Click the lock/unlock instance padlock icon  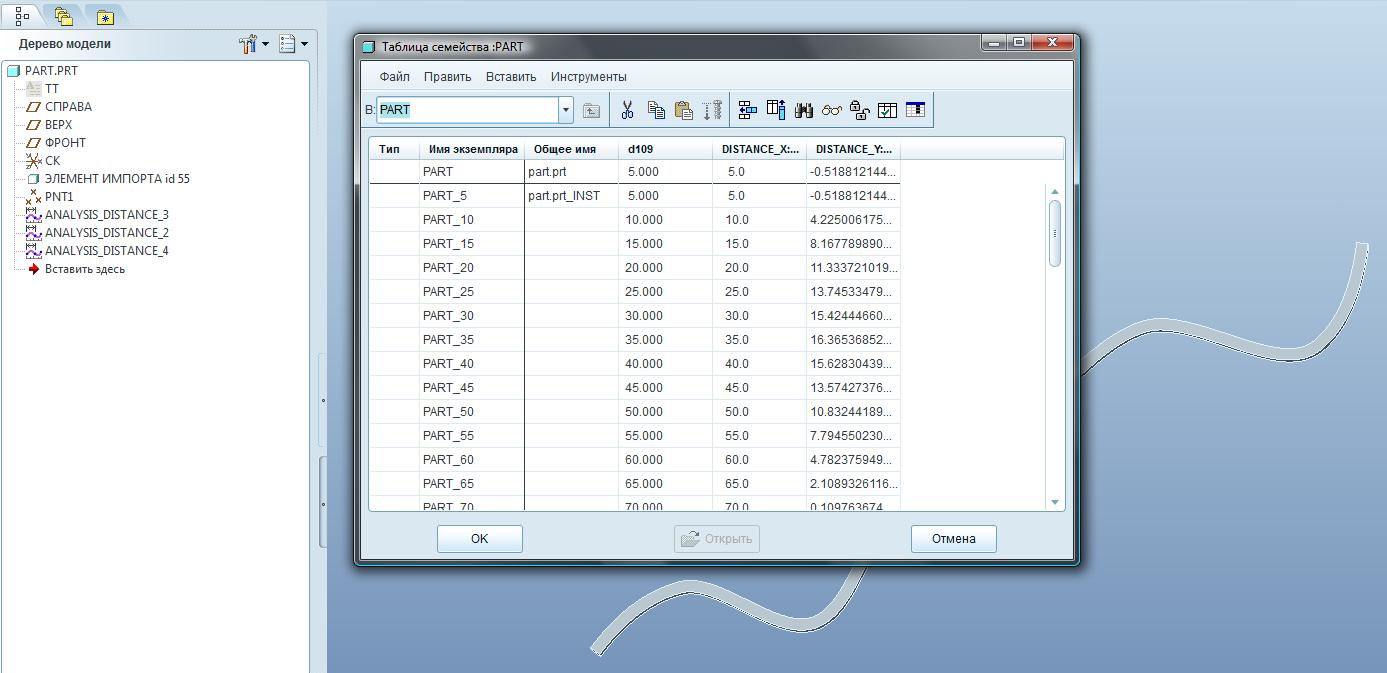(x=859, y=110)
